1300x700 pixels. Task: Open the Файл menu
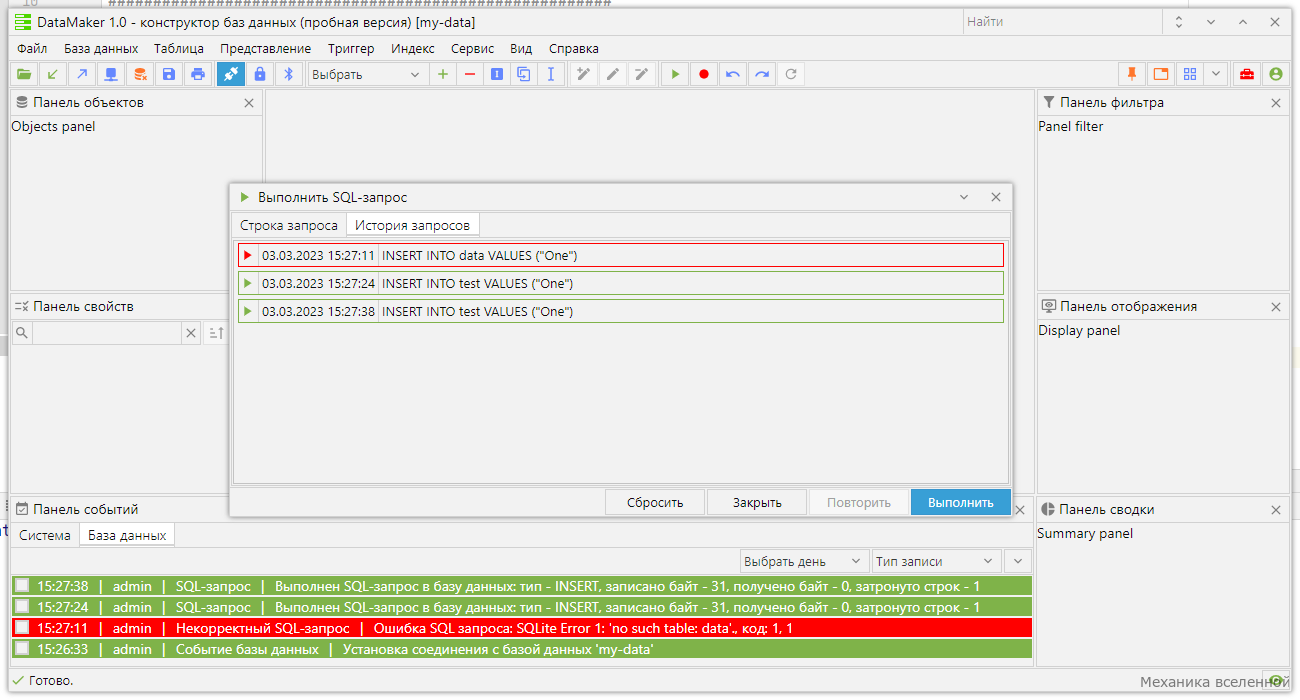point(32,48)
